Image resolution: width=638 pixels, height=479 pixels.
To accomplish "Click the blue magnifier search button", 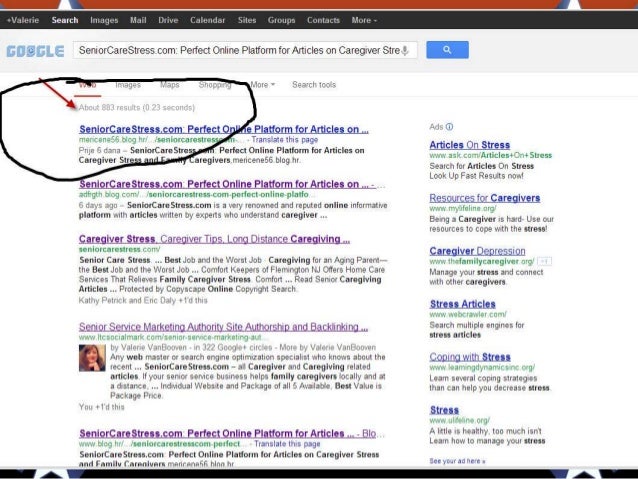I will coord(447,50).
